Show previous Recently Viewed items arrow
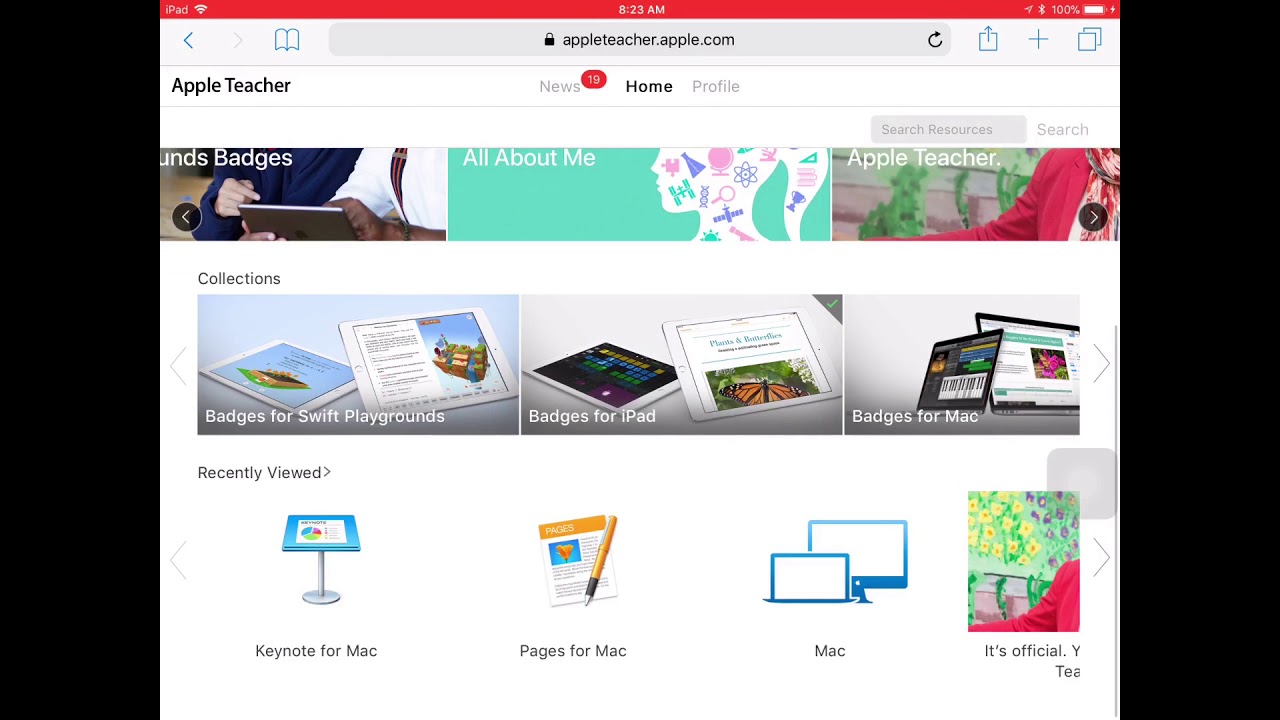The height and width of the screenshot is (720, 1280). pyautogui.click(x=178, y=560)
